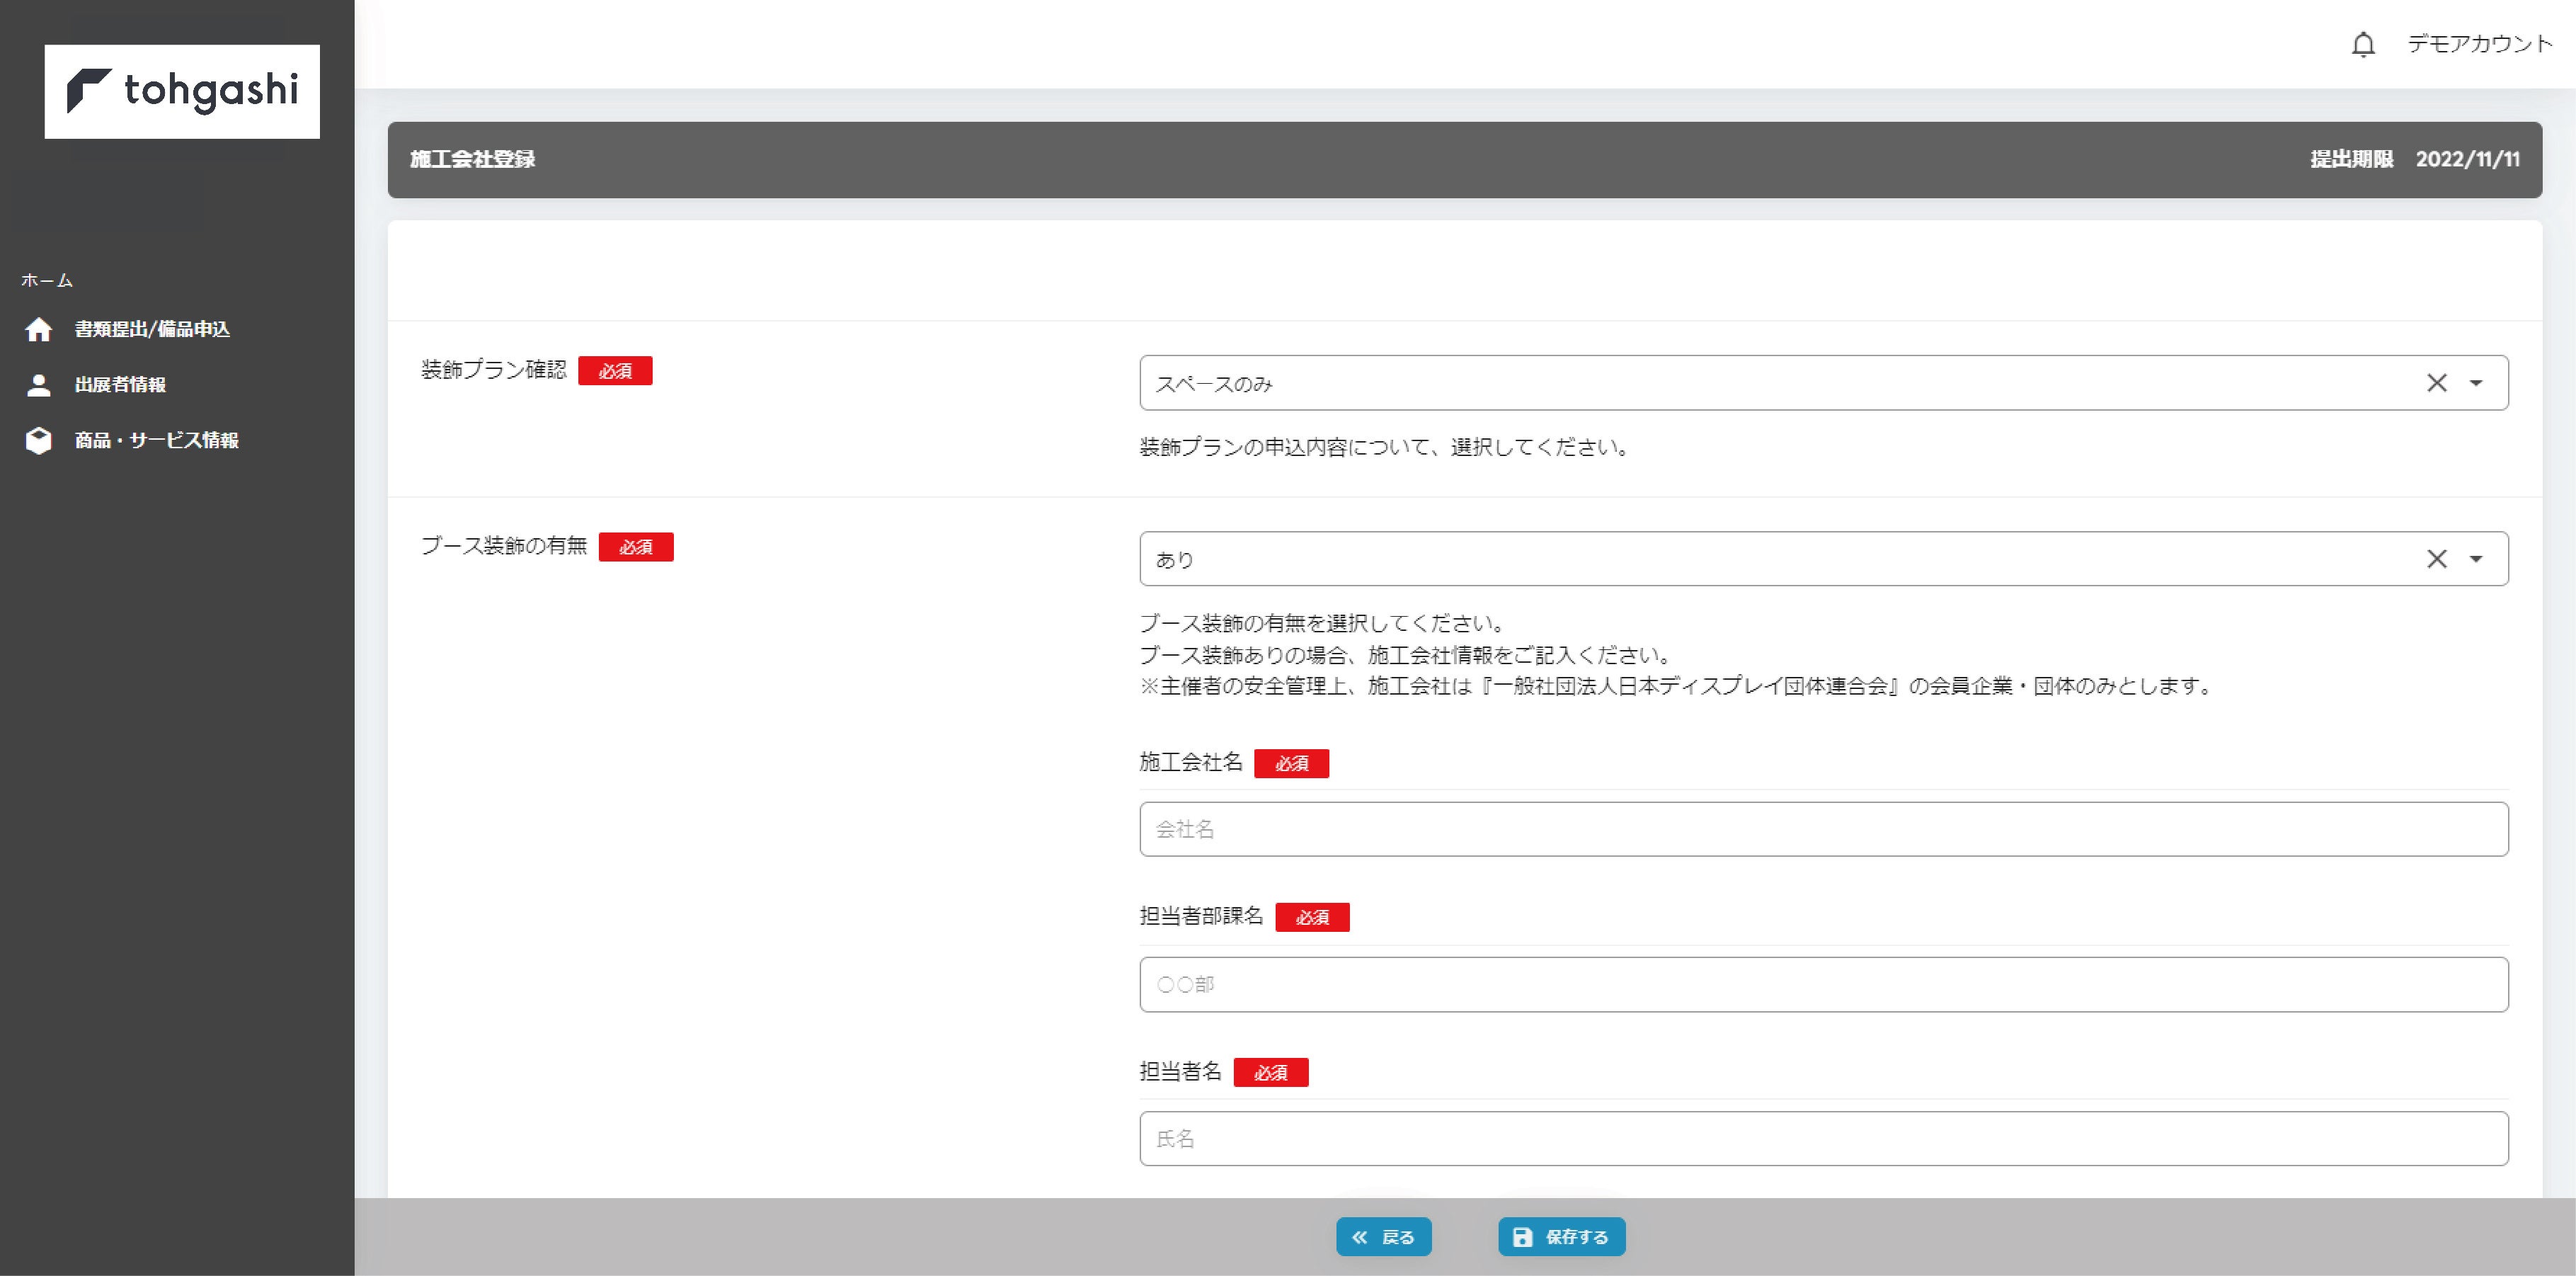Click the floppy disk save icon
The image size is (2576, 1276).
pyautogui.click(x=1522, y=1237)
